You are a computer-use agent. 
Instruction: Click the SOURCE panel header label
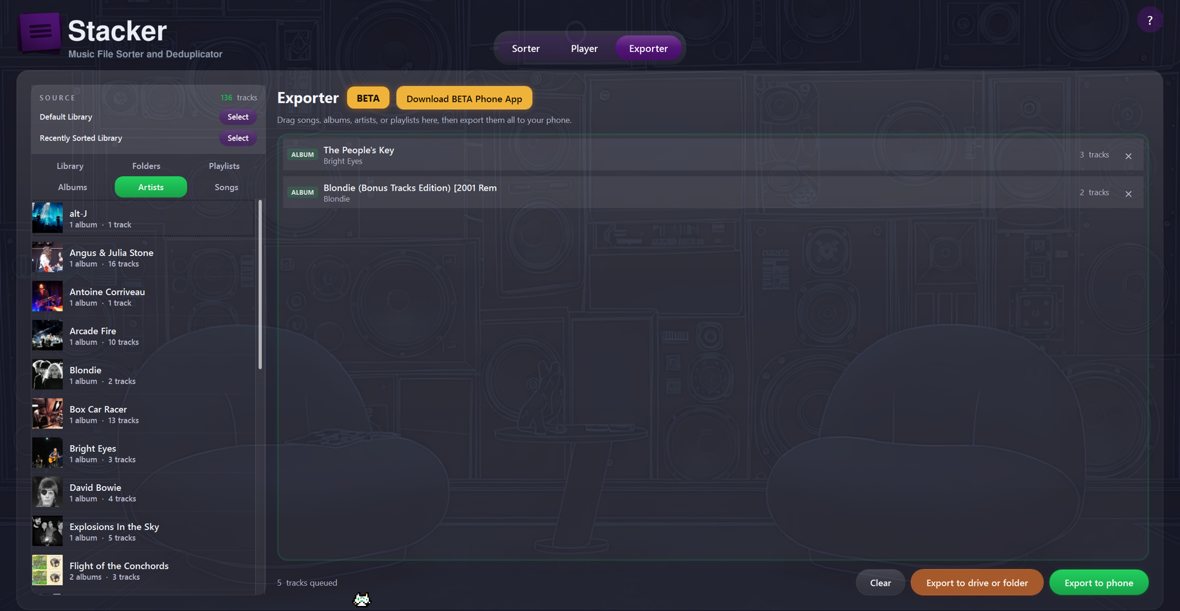pyautogui.click(x=58, y=98)
